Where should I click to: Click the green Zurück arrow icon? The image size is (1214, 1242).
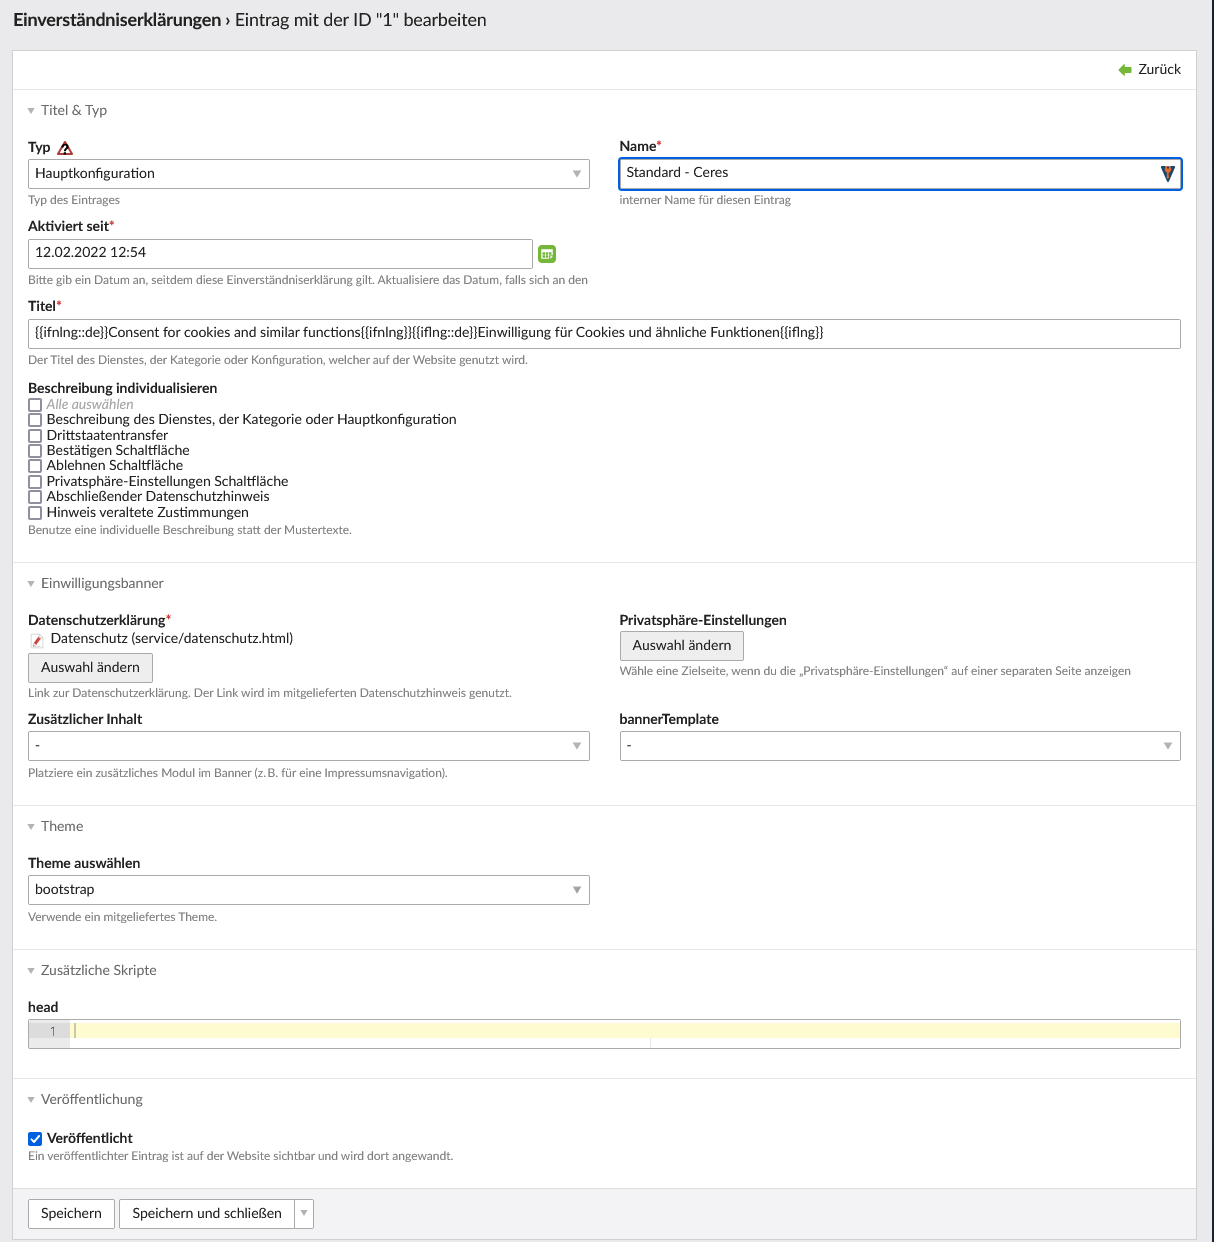(x=1125, y=70)
